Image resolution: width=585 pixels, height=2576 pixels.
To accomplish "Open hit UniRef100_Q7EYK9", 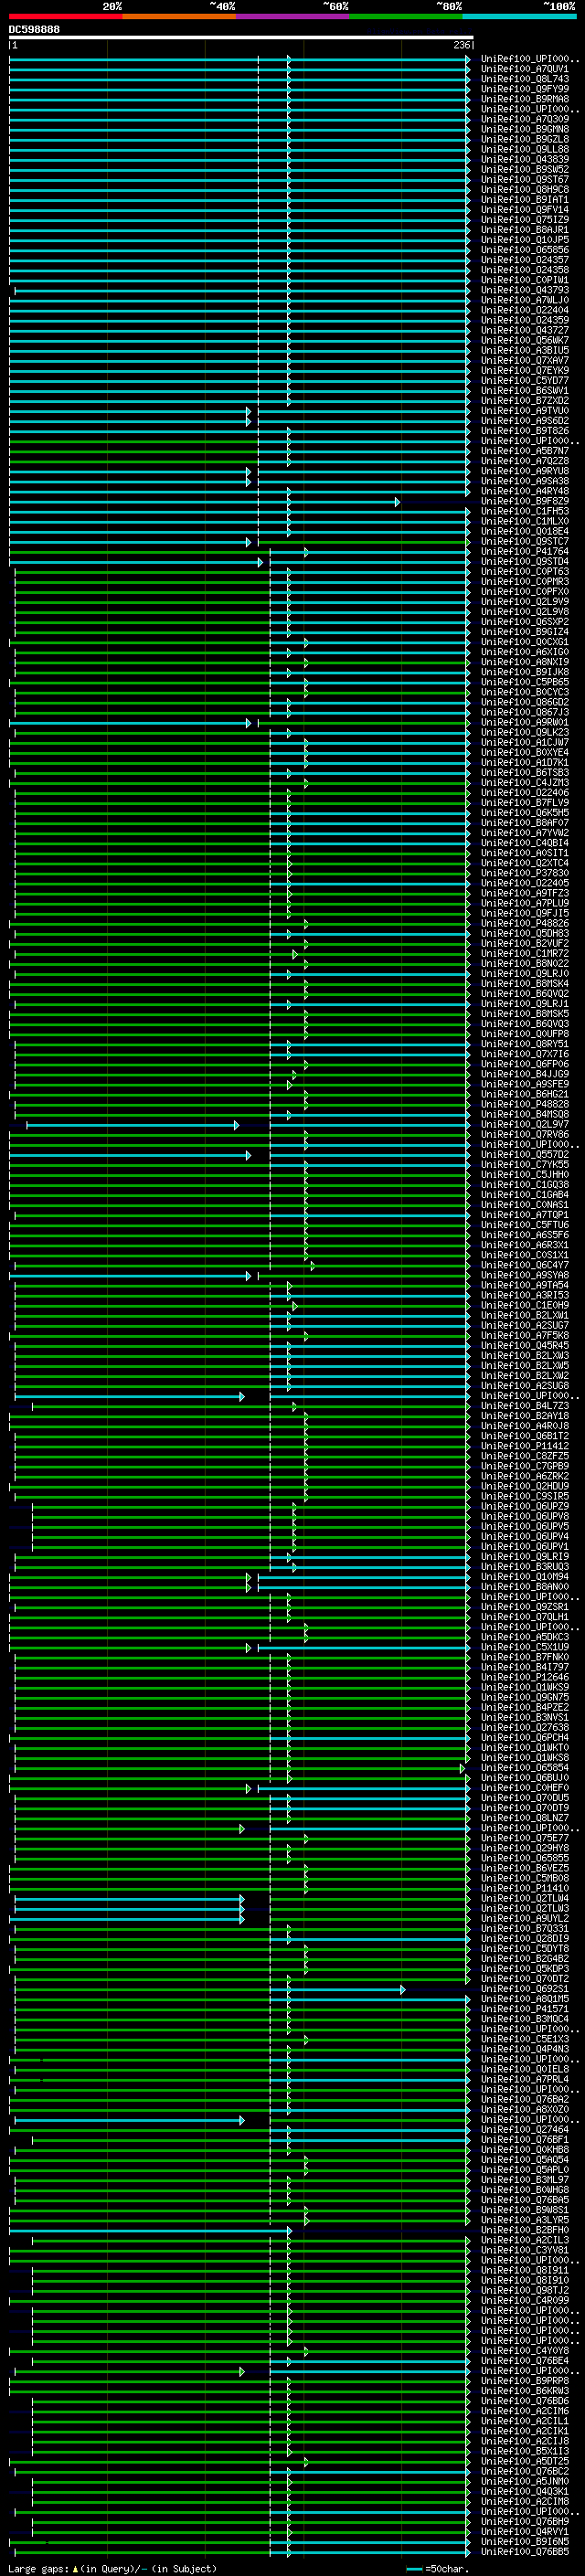I will pyautogui.click(x=525, y=371).
